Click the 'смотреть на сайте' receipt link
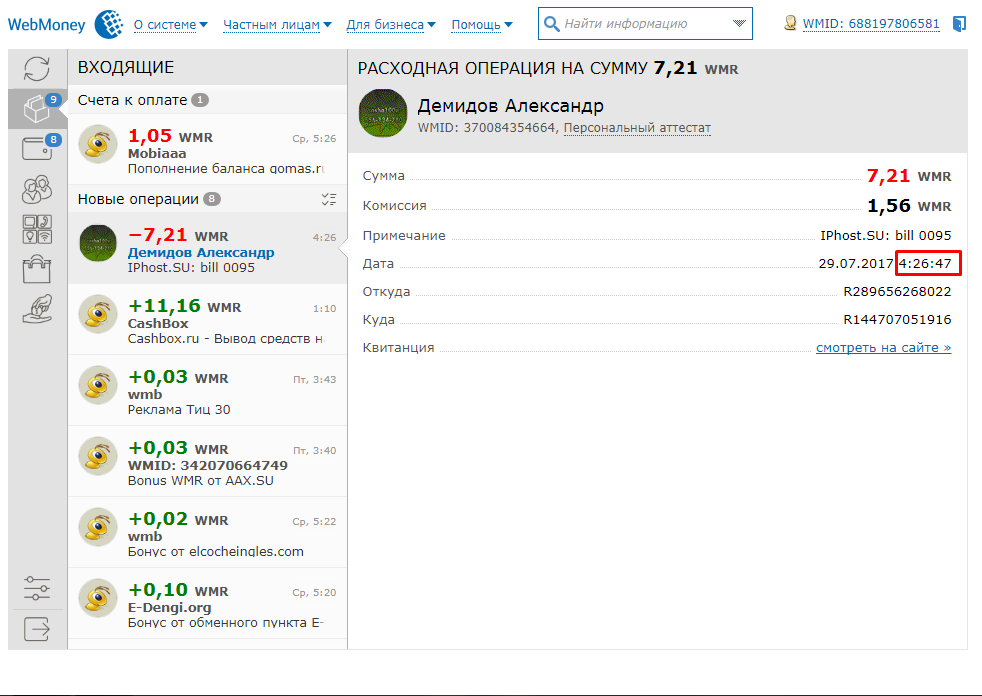 pos(883,348)
